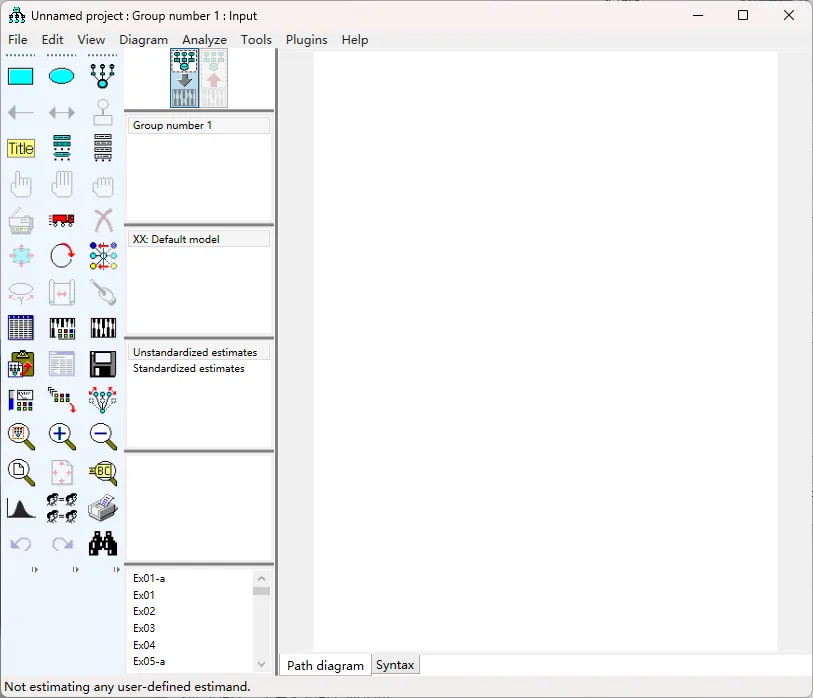This screenshot has width=813, height=698.
Task: Select Move parameter values tool
Action: [x=21, y=292]
